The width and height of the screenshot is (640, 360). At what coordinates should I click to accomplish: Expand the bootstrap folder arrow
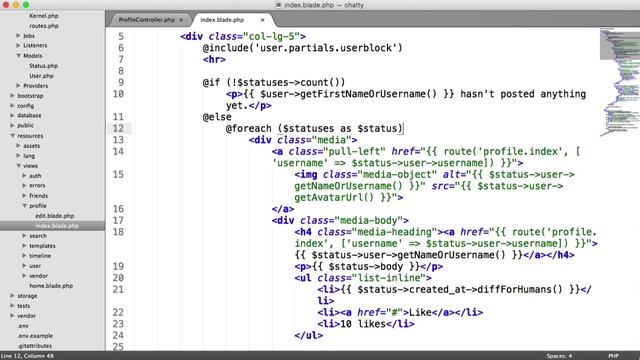pos(12,96)
